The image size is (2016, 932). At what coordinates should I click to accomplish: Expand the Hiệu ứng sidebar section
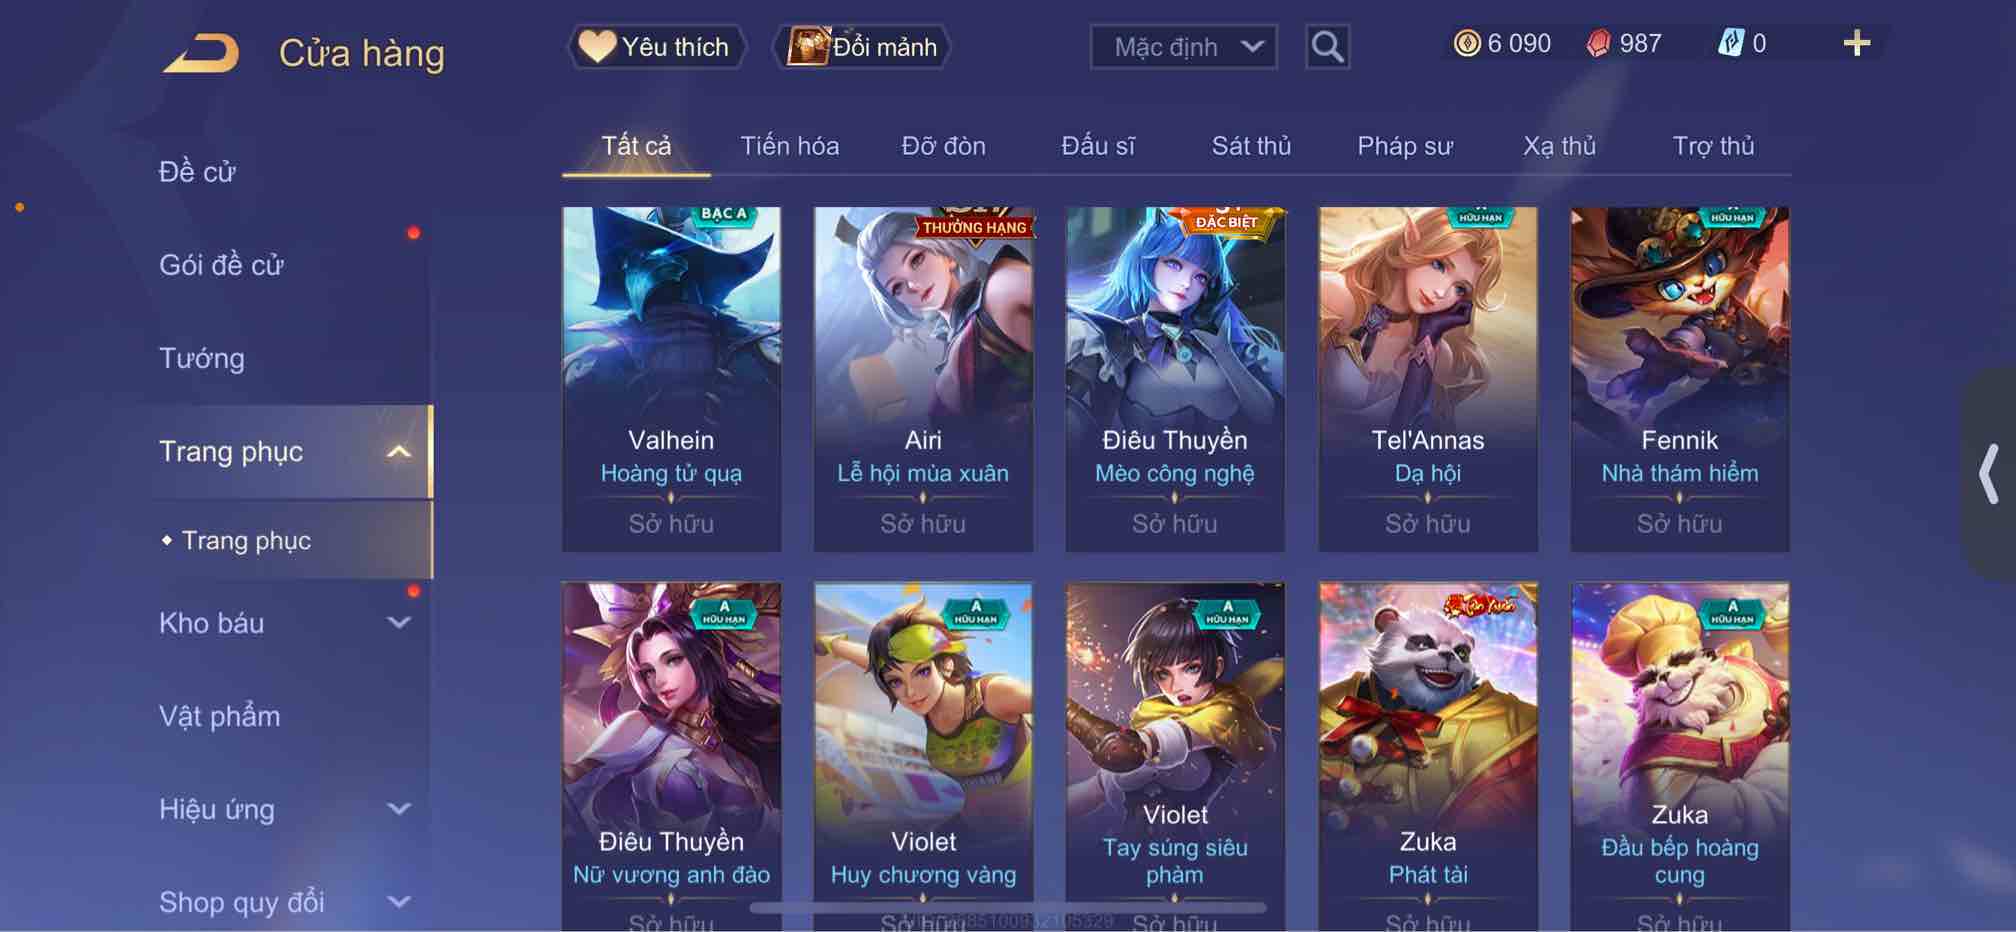click(398, 809)
